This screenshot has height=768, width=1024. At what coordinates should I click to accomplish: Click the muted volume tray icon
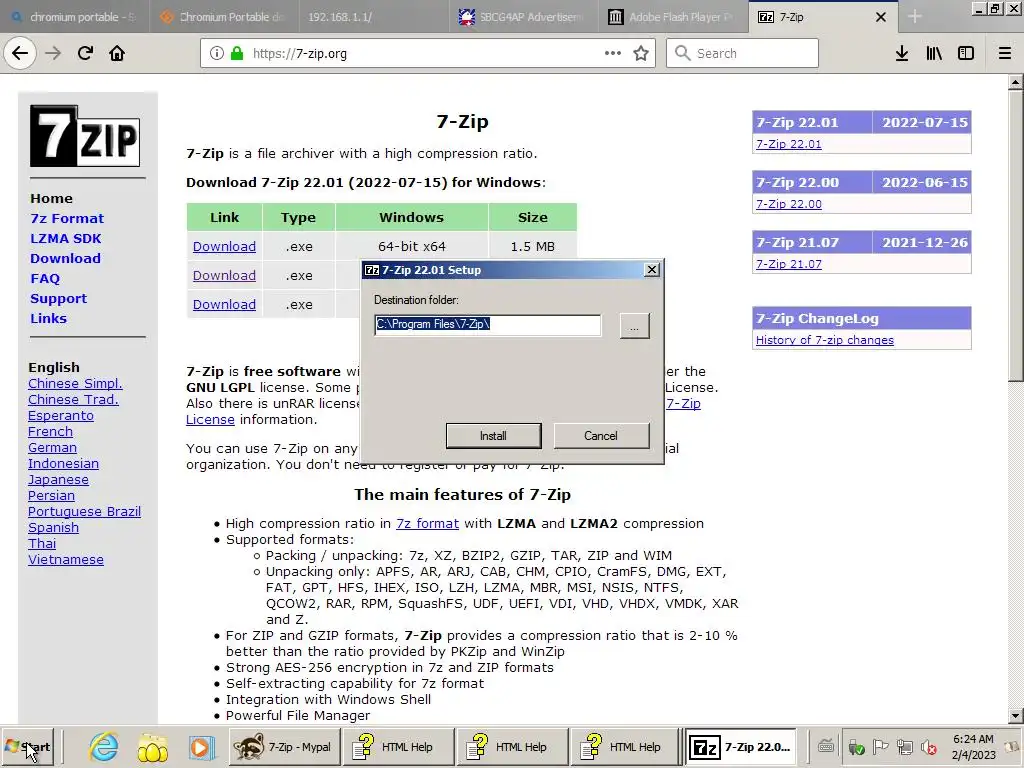(x=929, y=746)
